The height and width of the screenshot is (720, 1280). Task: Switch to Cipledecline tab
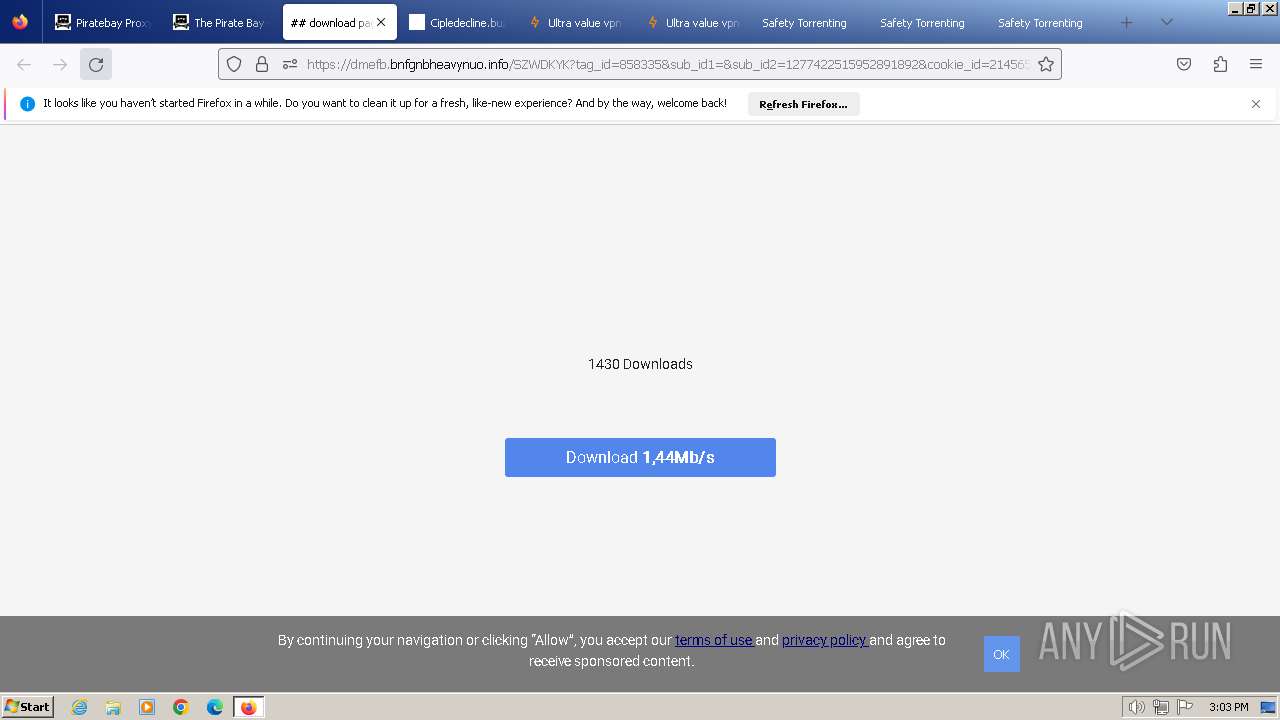coord(458,22)
